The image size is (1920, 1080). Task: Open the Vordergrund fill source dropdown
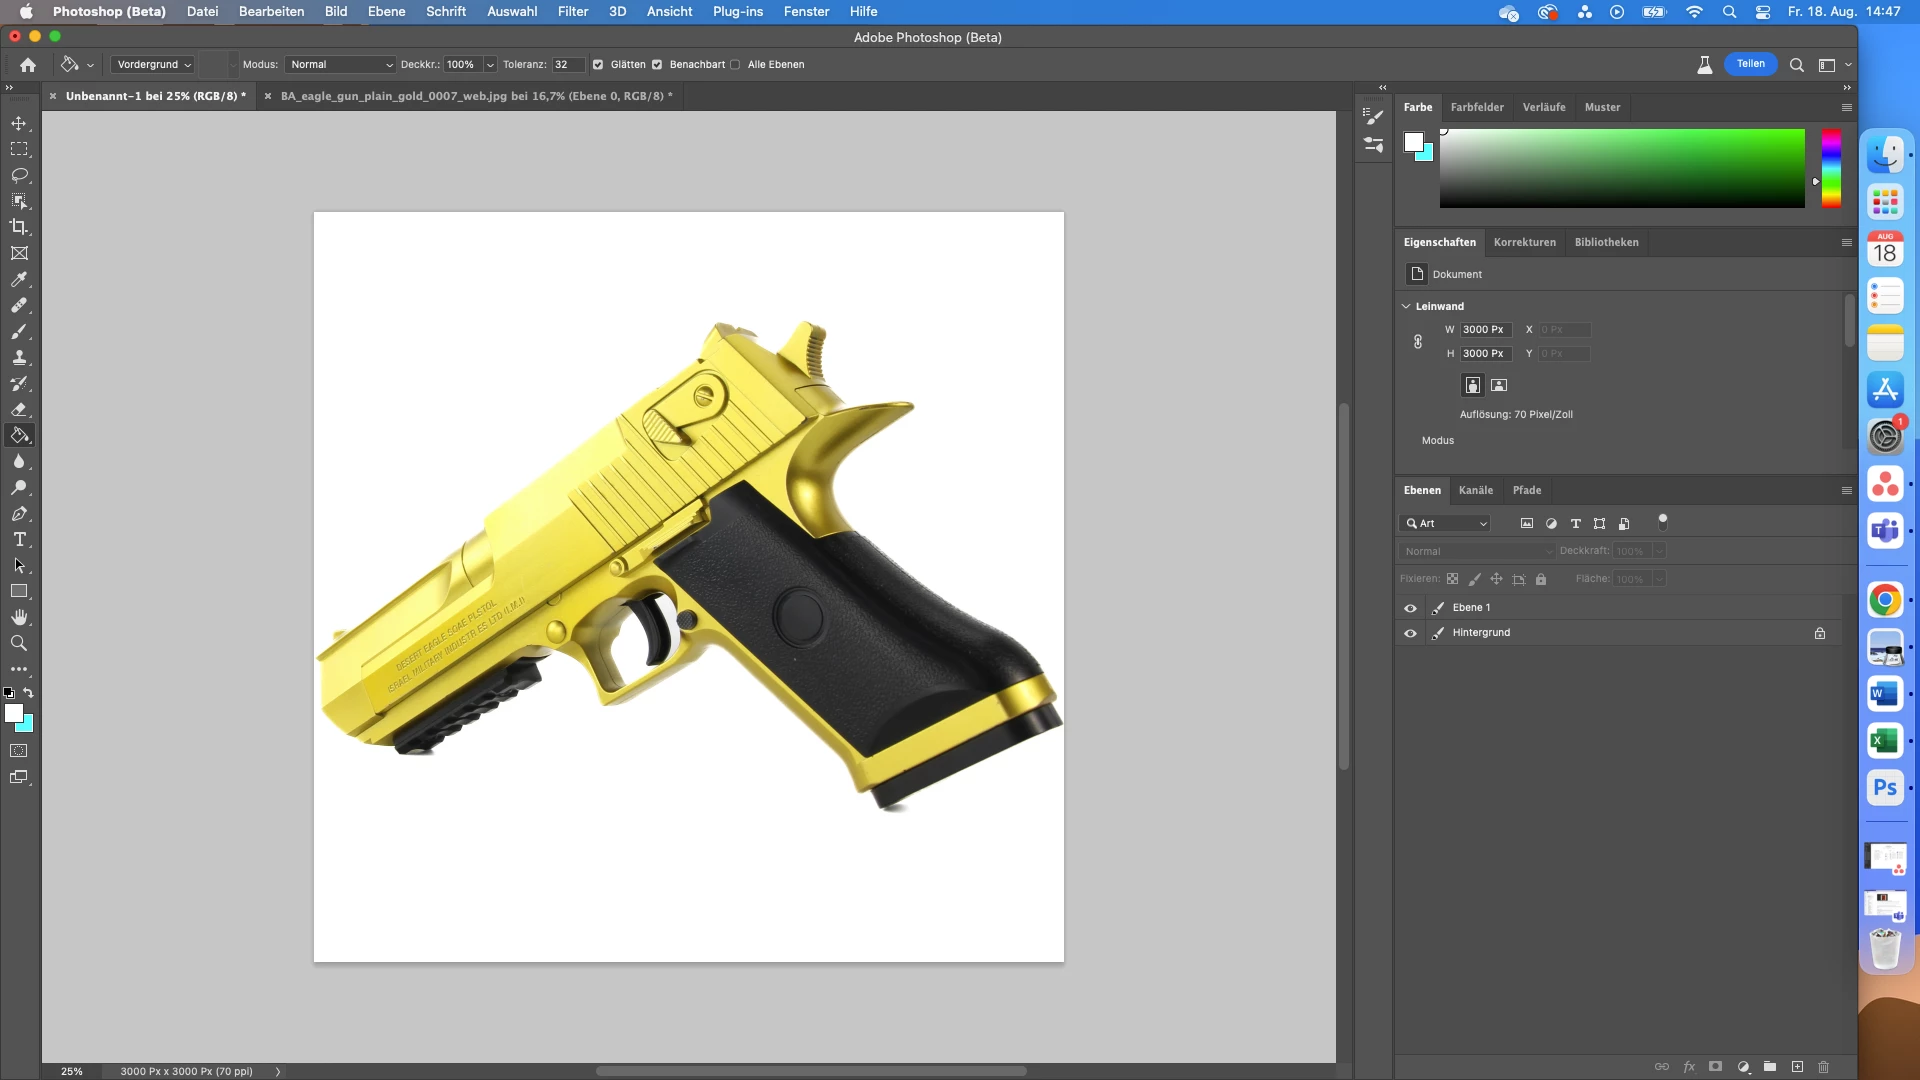pyautogui.click(x=153, y=65)
